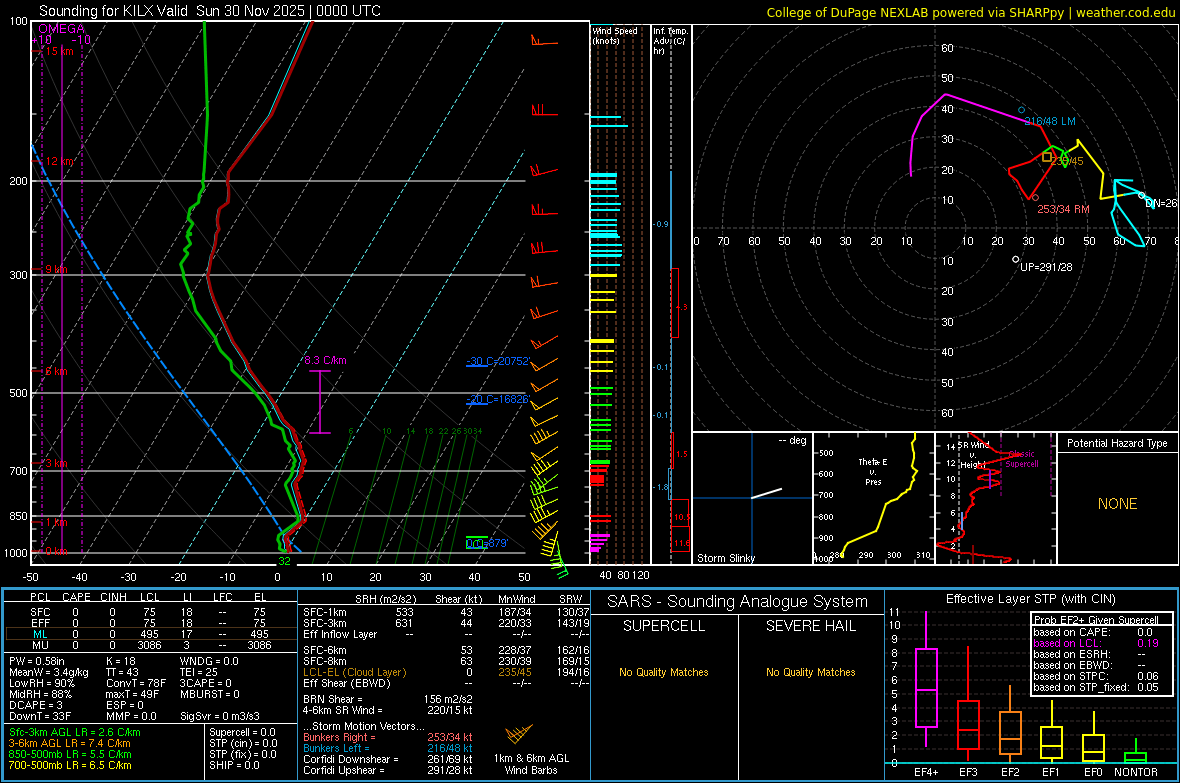Click the 216/48 LM marker on hodograph
Viewport: 1180px width, 783px height.
click(1021, 110)
